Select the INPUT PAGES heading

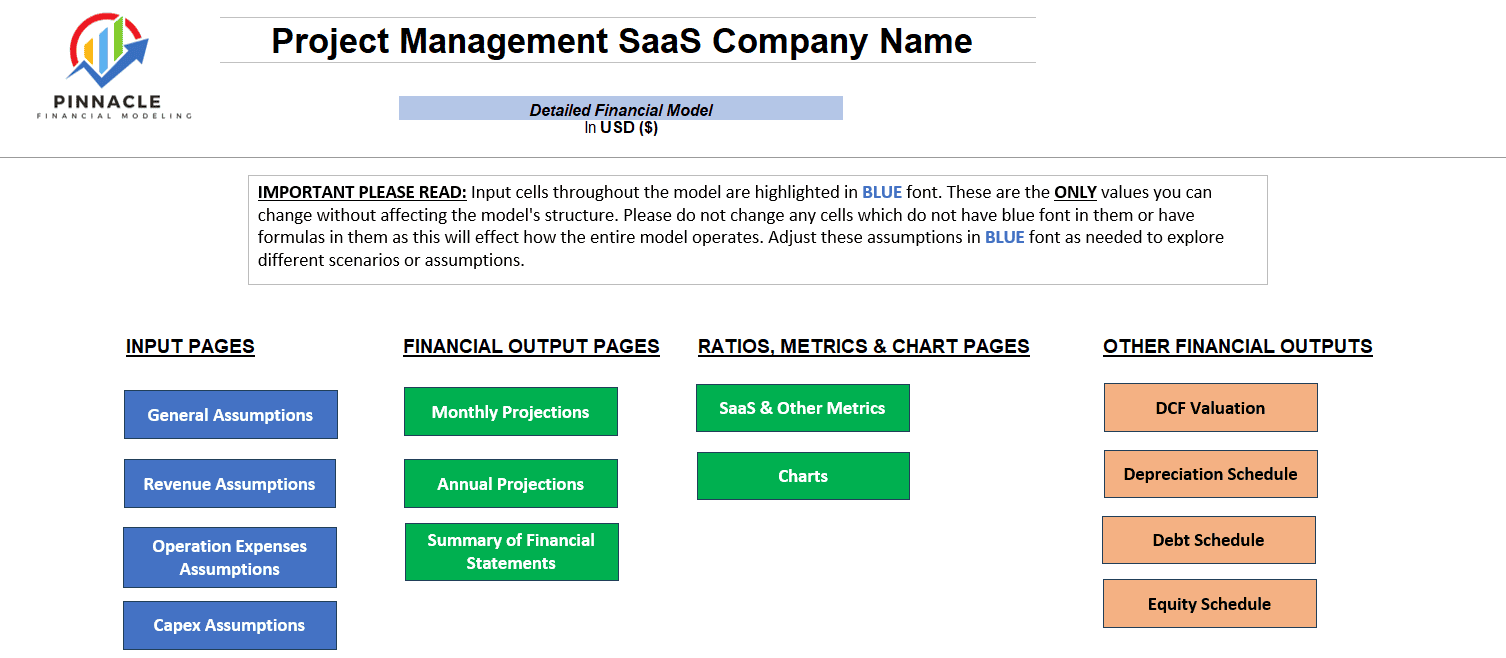(190, 347)
